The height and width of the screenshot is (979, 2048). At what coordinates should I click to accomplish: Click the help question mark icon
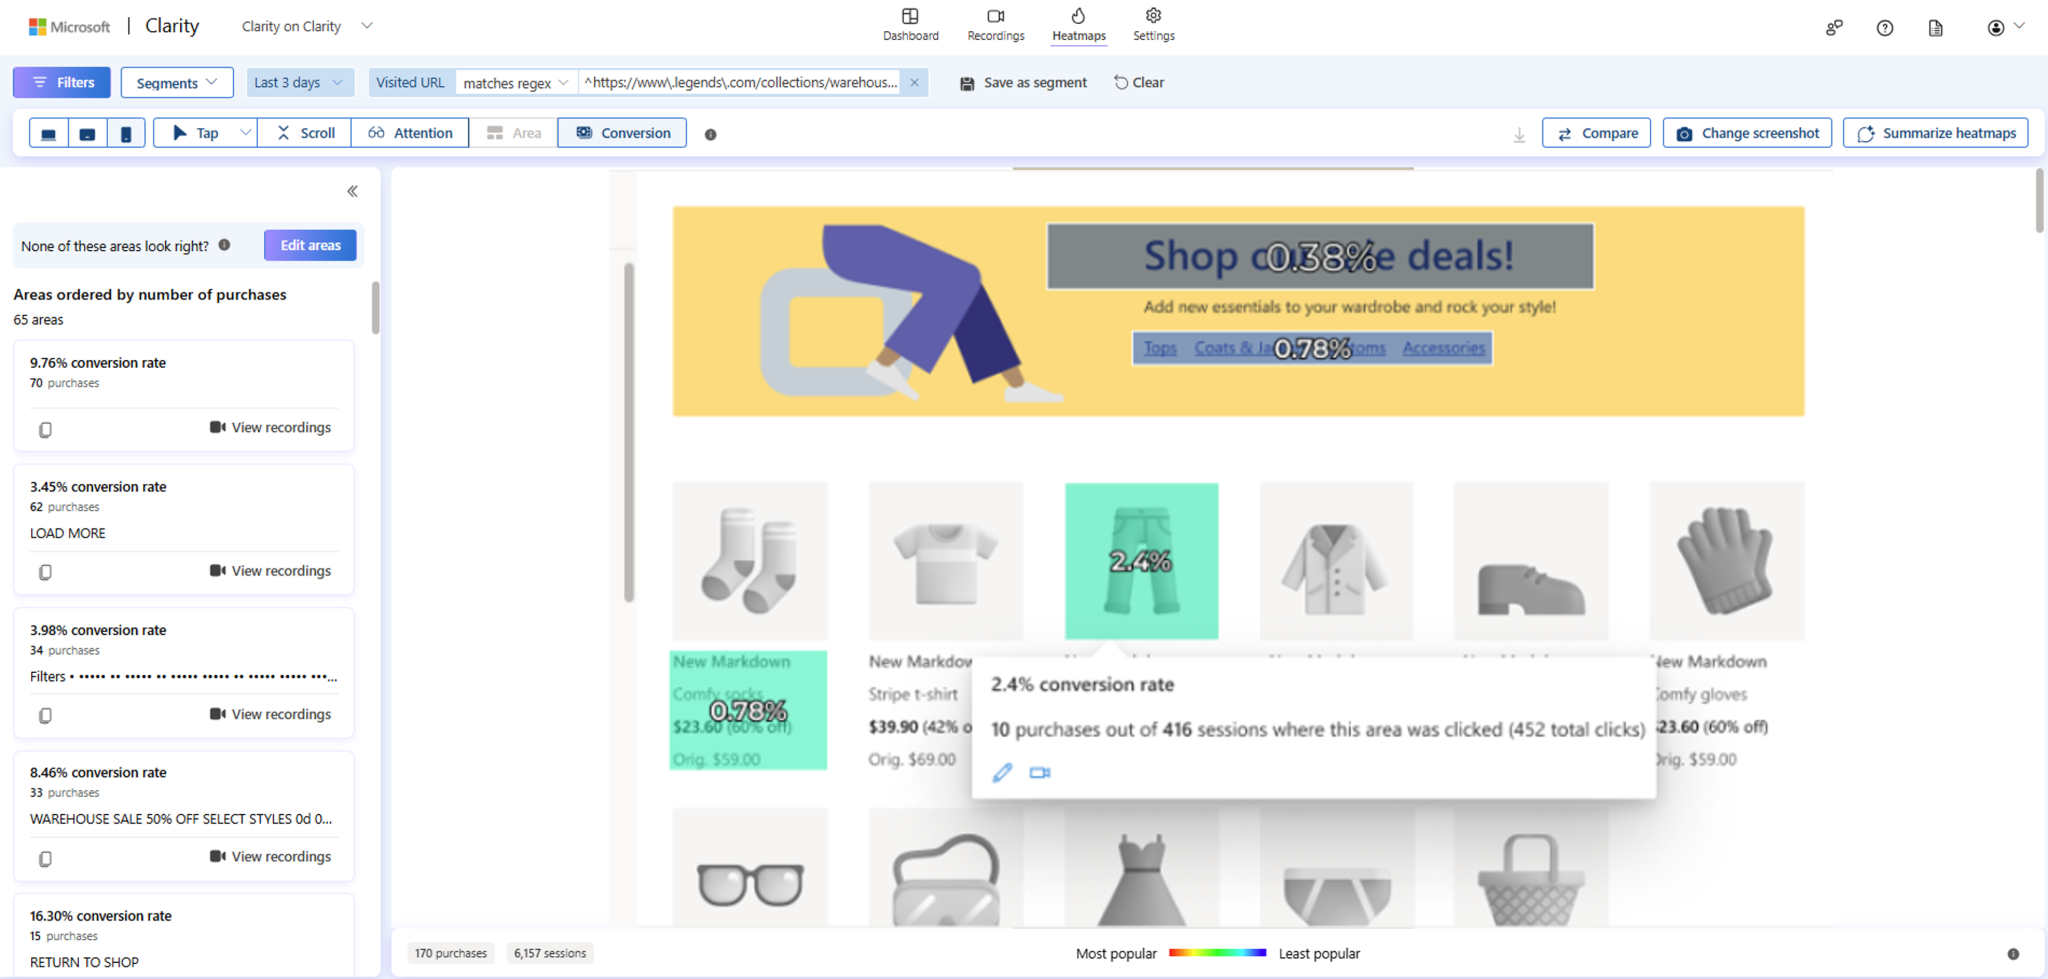pos(1885,27)
